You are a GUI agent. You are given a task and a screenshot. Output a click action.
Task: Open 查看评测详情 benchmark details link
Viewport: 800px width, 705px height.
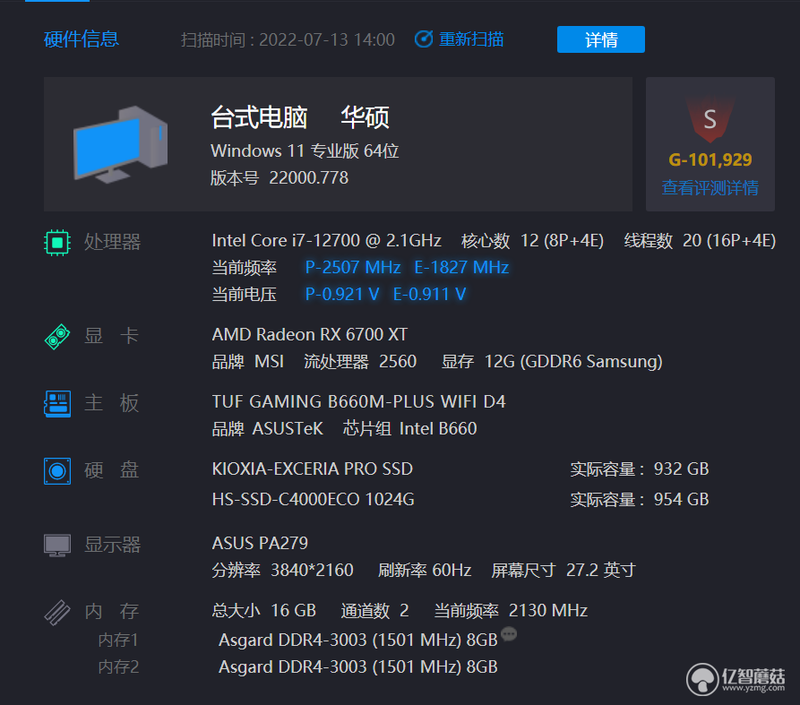[710, 188]
